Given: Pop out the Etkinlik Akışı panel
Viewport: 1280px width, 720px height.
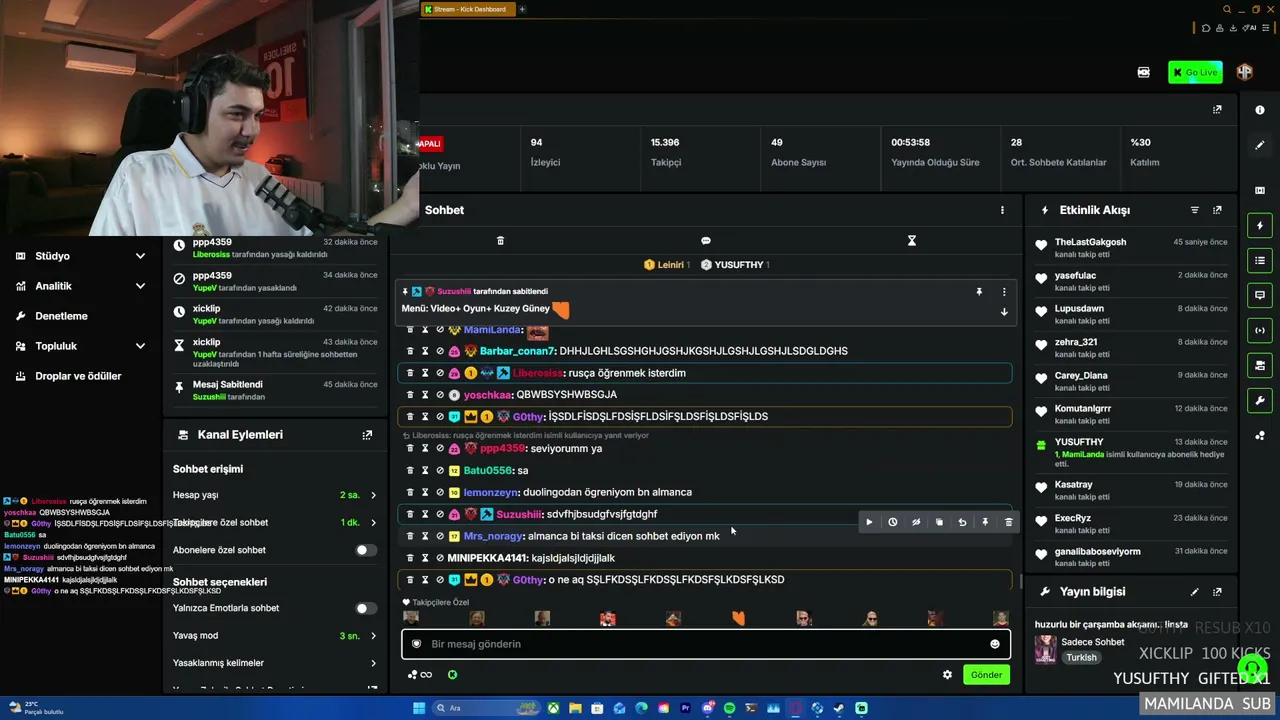Looking at the screenshot, I should coord(1217,210).
